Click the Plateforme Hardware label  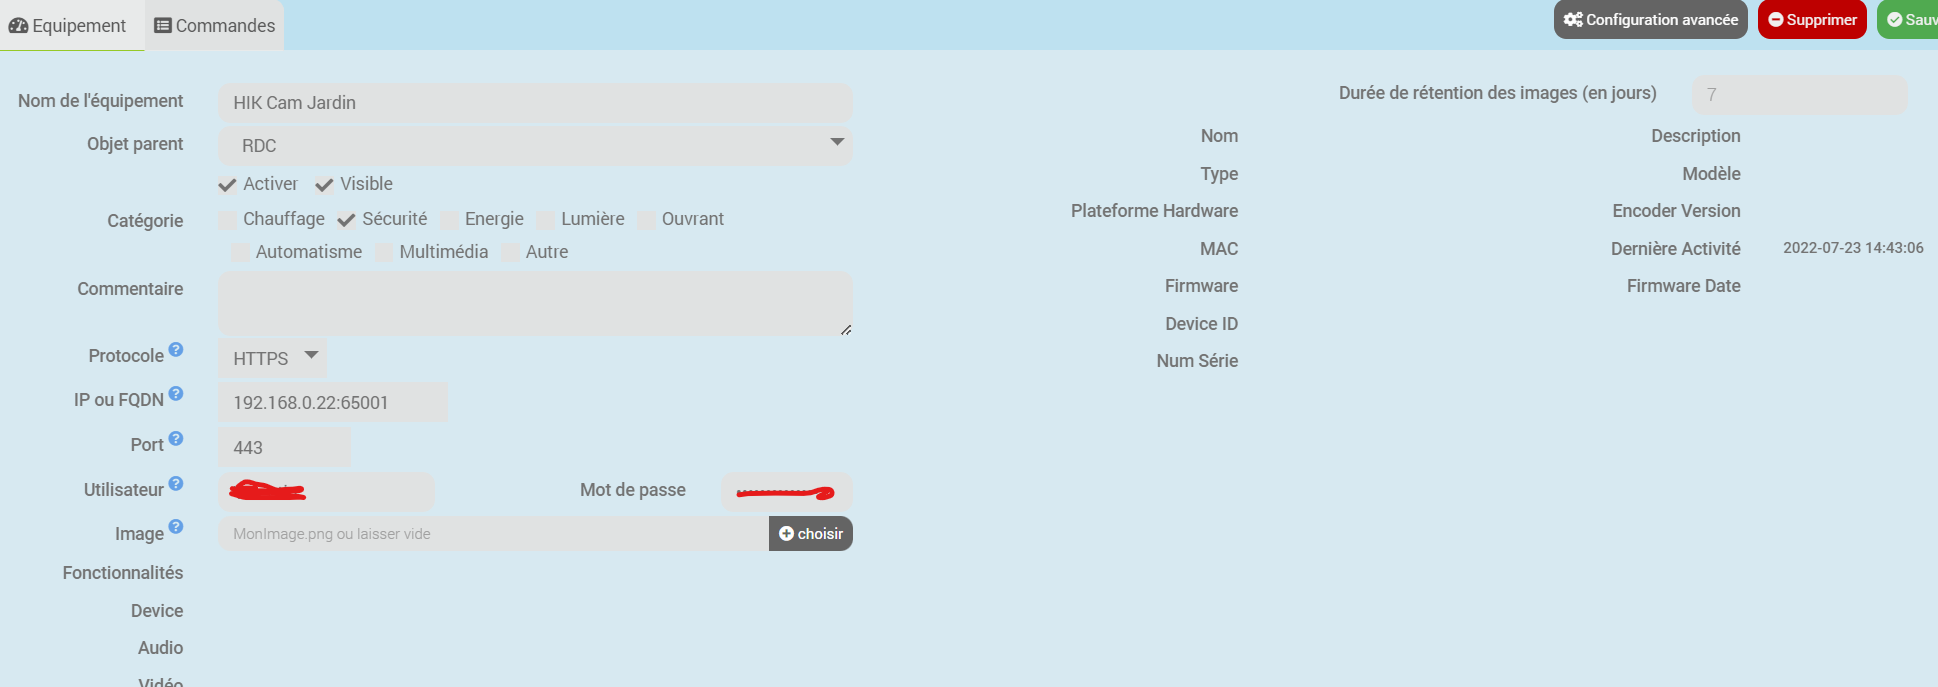pos(1154,211)
